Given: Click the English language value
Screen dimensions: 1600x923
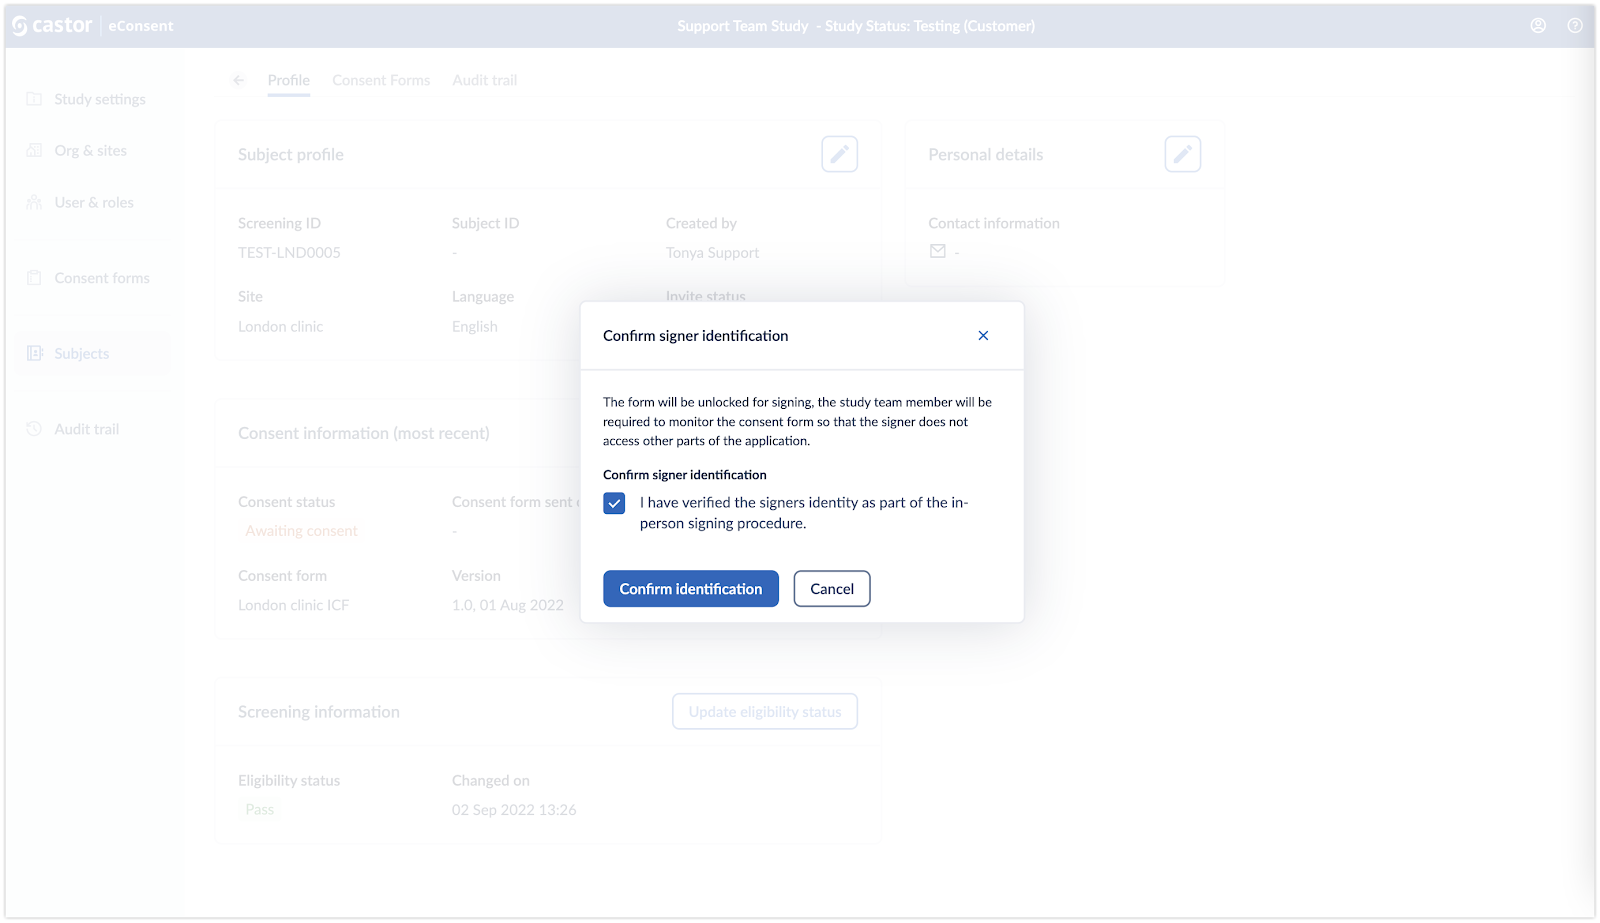Looking at the screenshot, I should tap(474, 327).
